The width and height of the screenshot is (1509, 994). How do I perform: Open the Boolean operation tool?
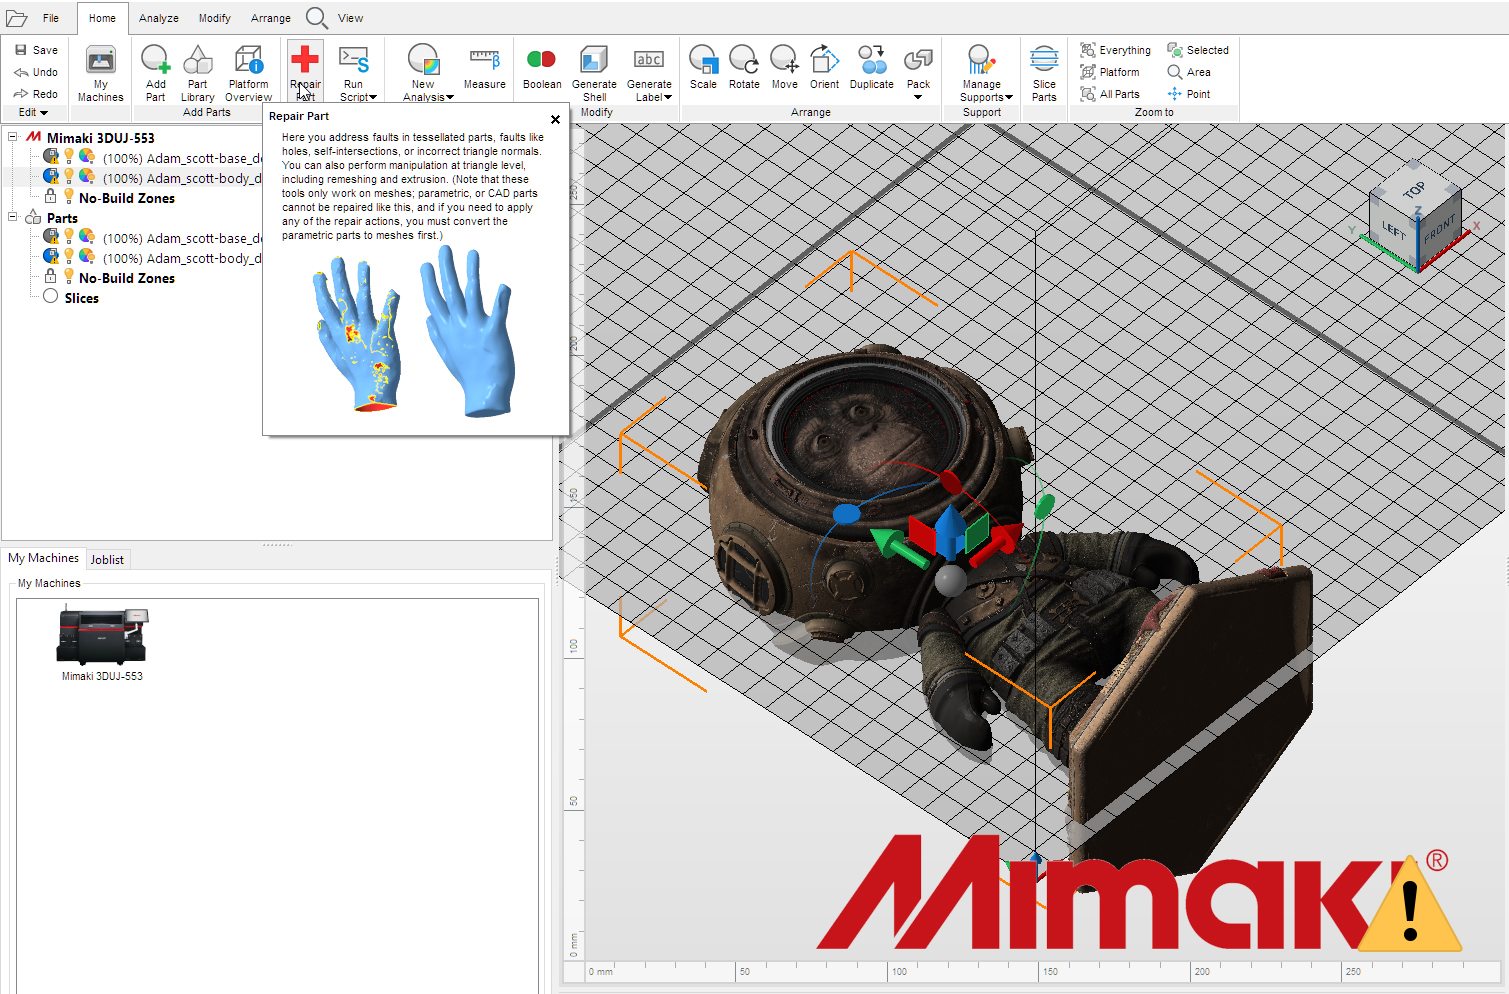542,68
